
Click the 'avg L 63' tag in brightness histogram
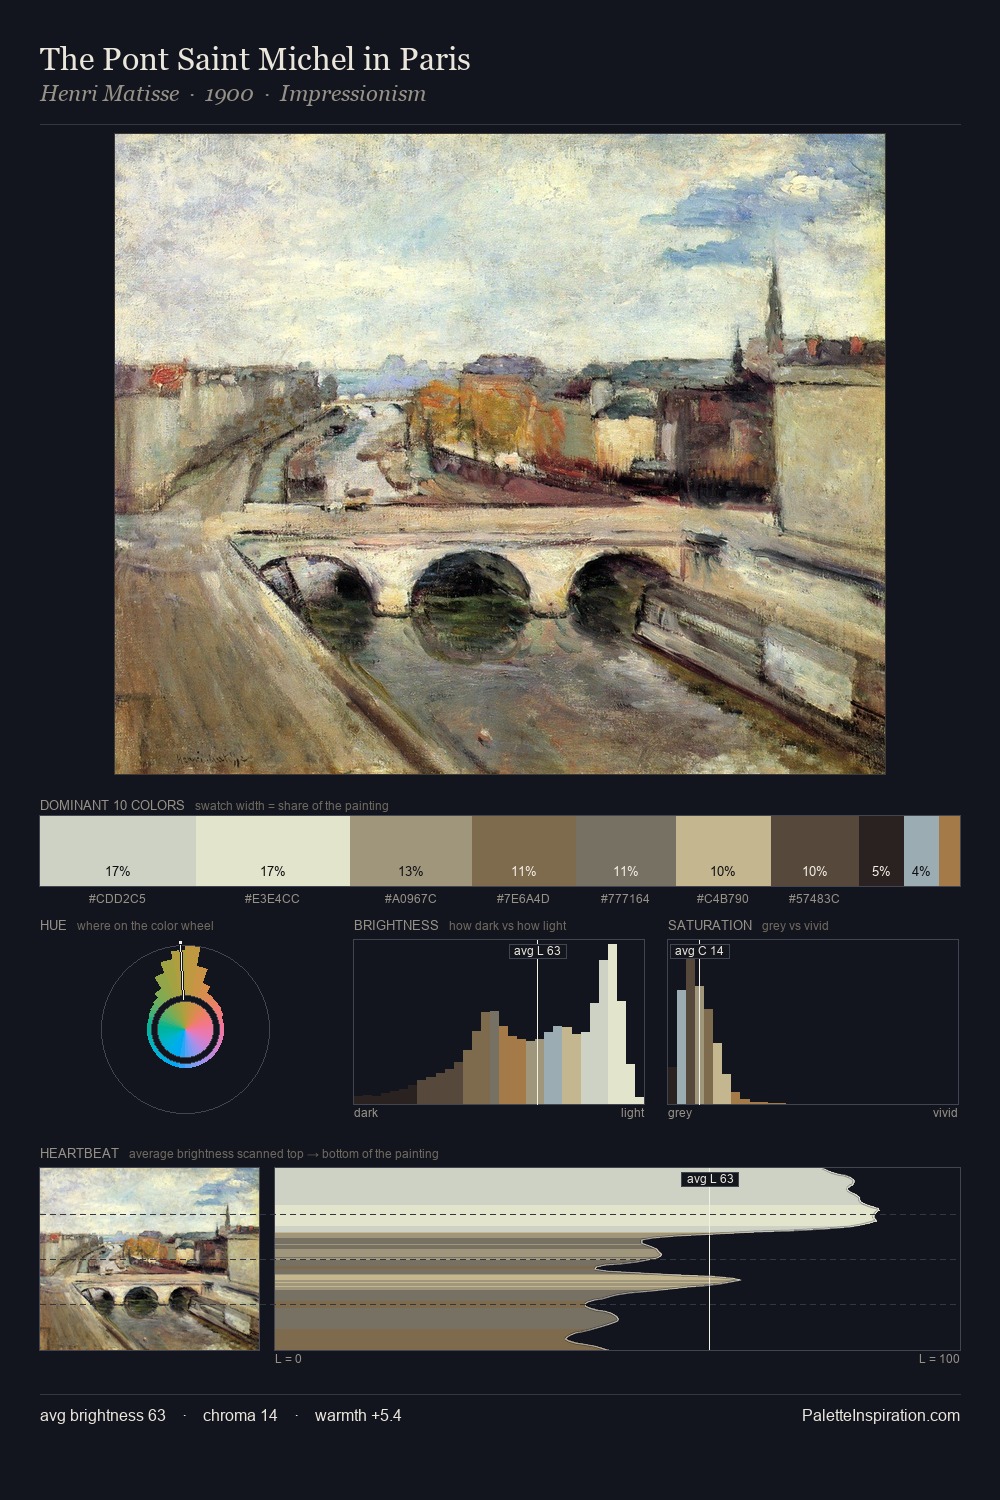[x=537, y=951]
